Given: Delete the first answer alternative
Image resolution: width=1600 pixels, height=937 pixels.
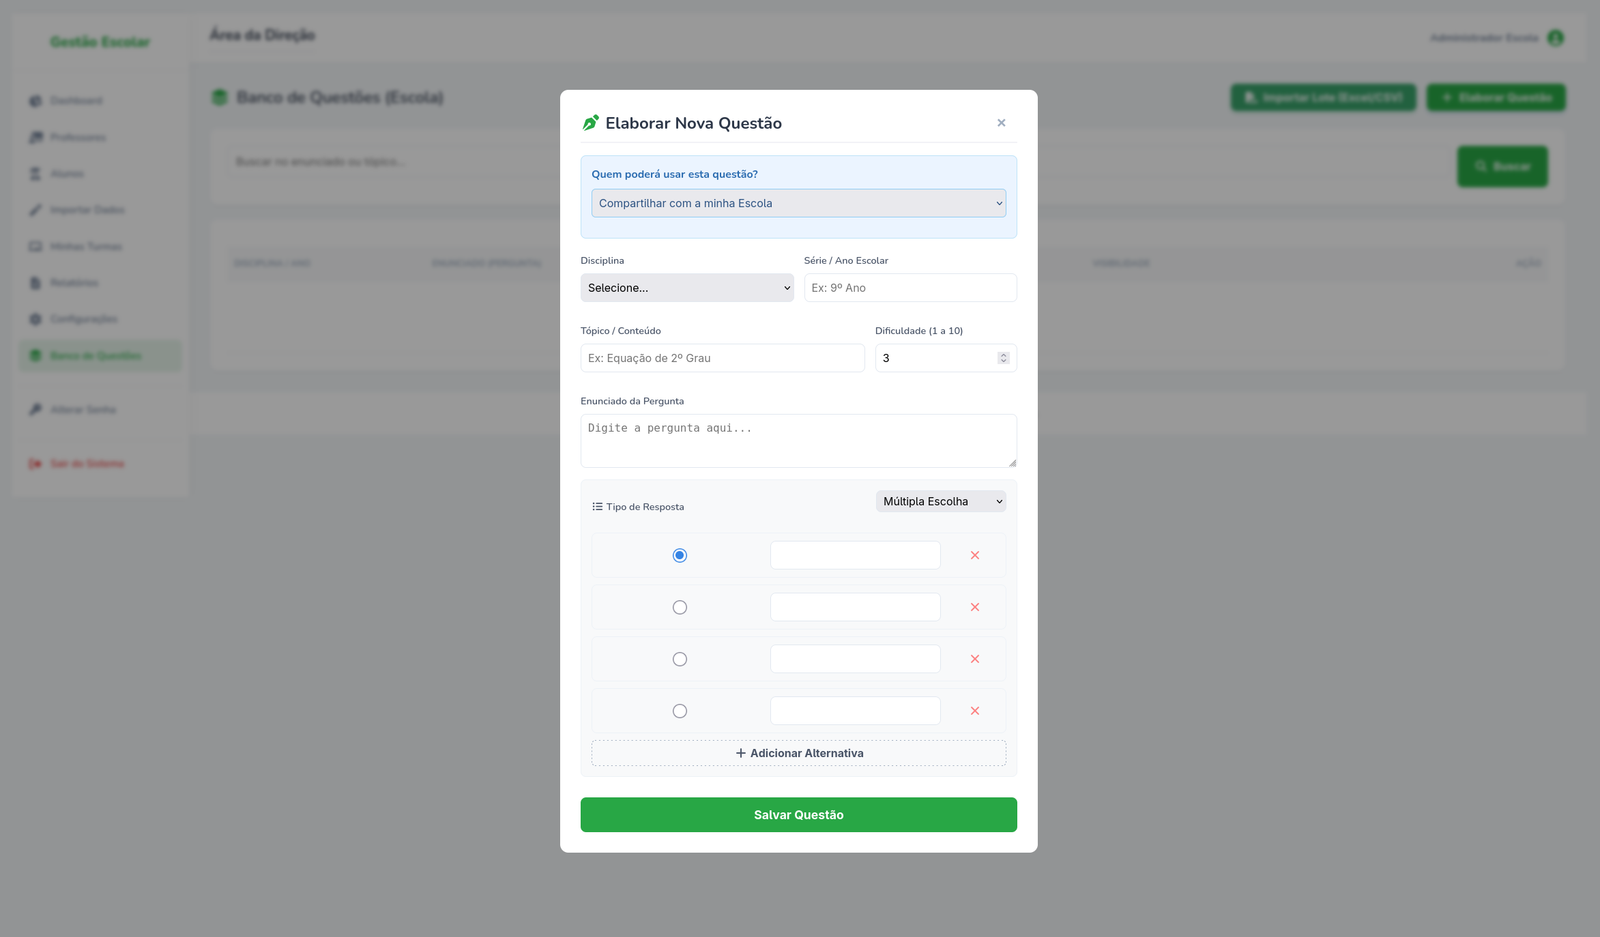Looking at the screenshot, I should 974,555.
